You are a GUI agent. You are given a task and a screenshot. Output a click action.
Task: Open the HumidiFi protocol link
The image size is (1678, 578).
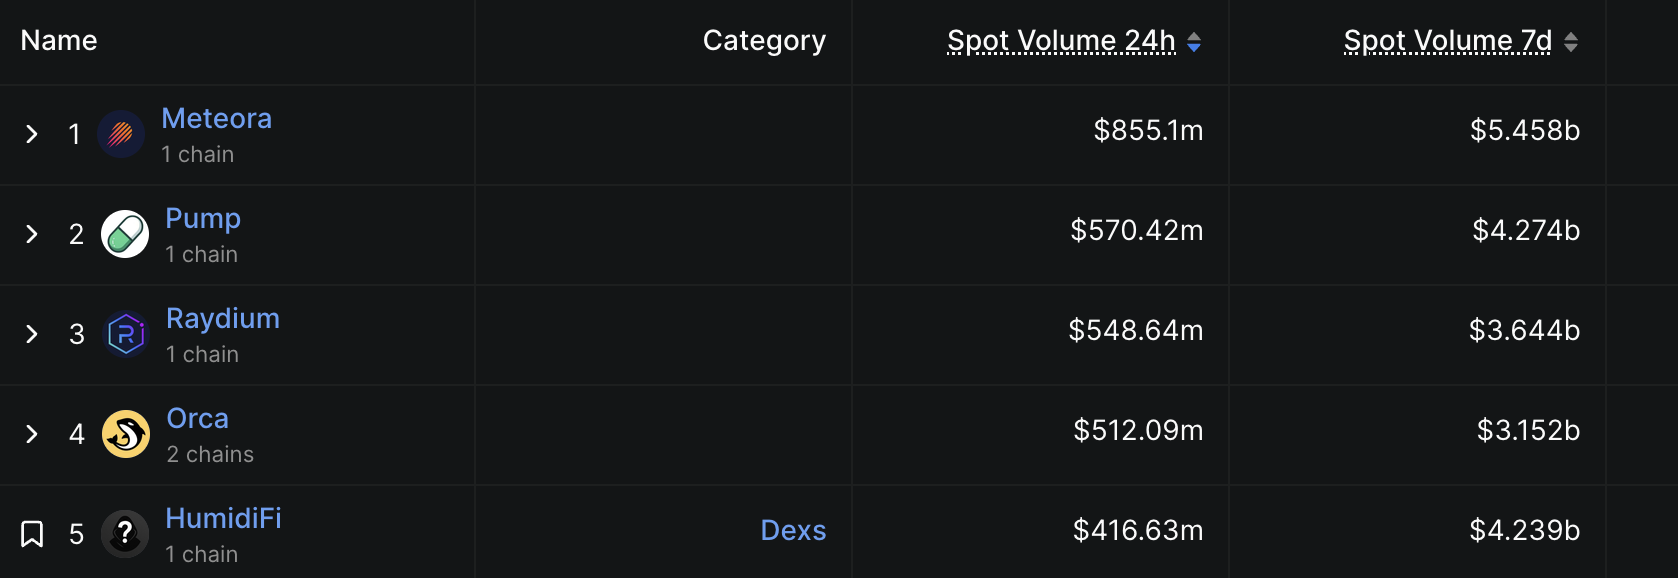(223, 518)
